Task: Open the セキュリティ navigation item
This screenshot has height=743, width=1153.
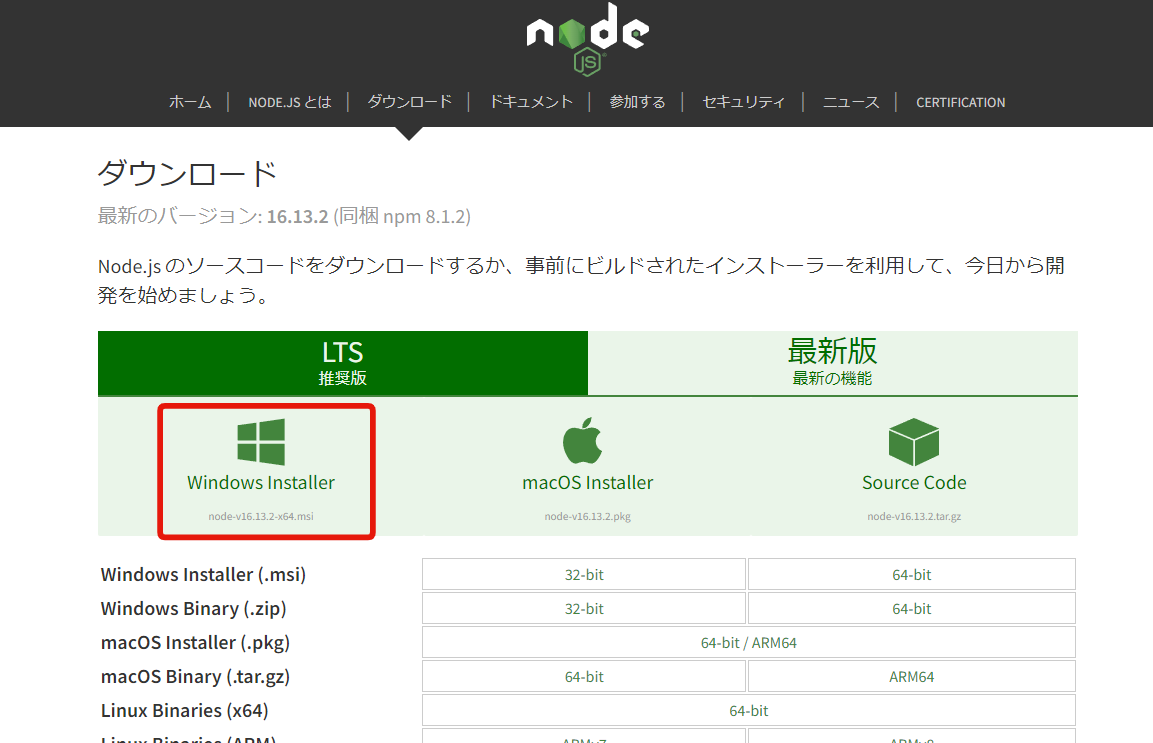Action: pyautogui.click(x=743, y=102)
